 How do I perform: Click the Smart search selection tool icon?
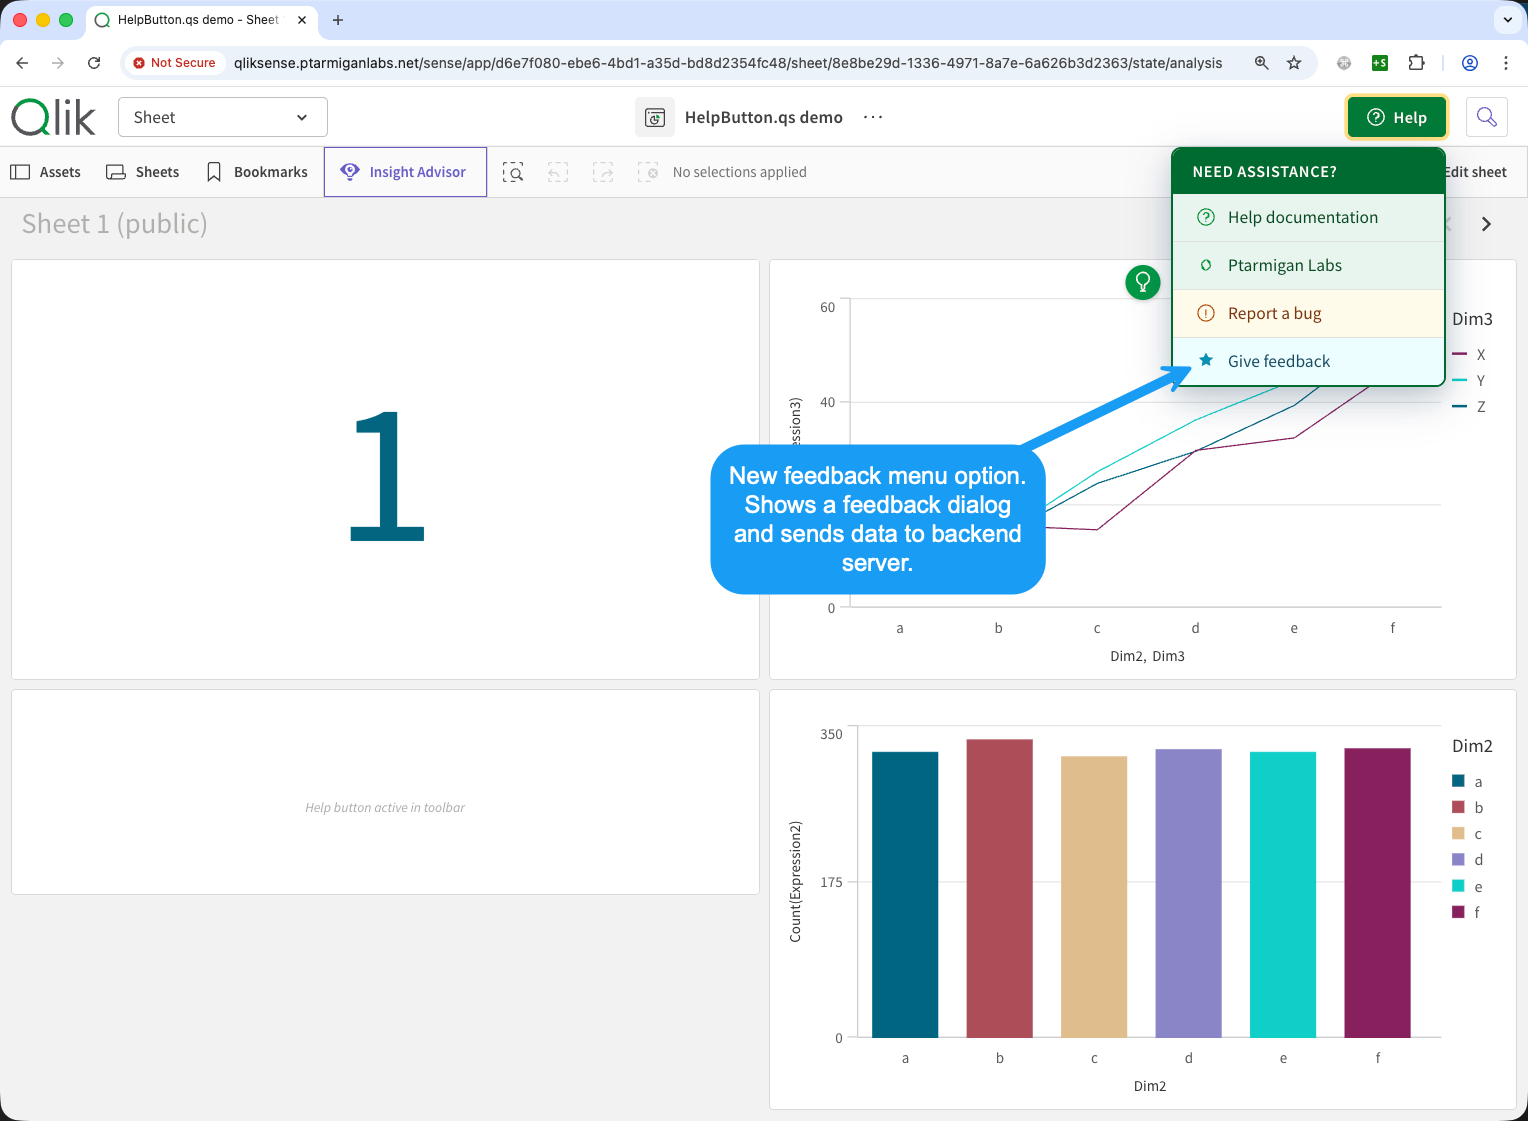tap(513, 172)
